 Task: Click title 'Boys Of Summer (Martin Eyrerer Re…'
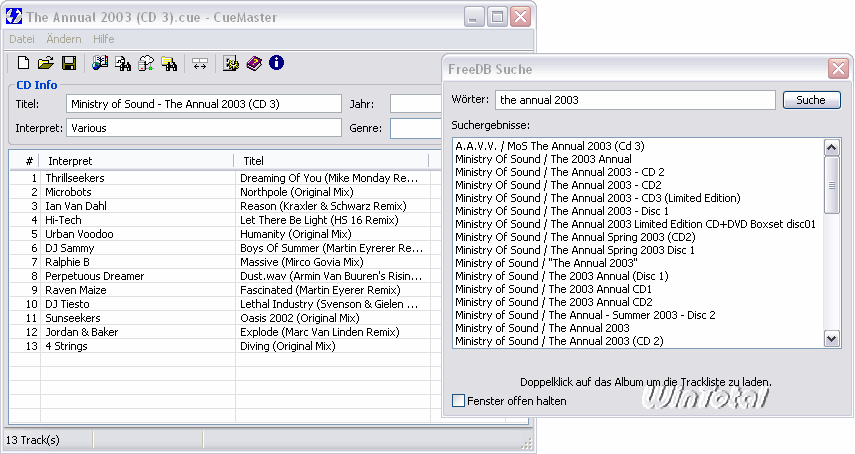click(x=331, y=248)
